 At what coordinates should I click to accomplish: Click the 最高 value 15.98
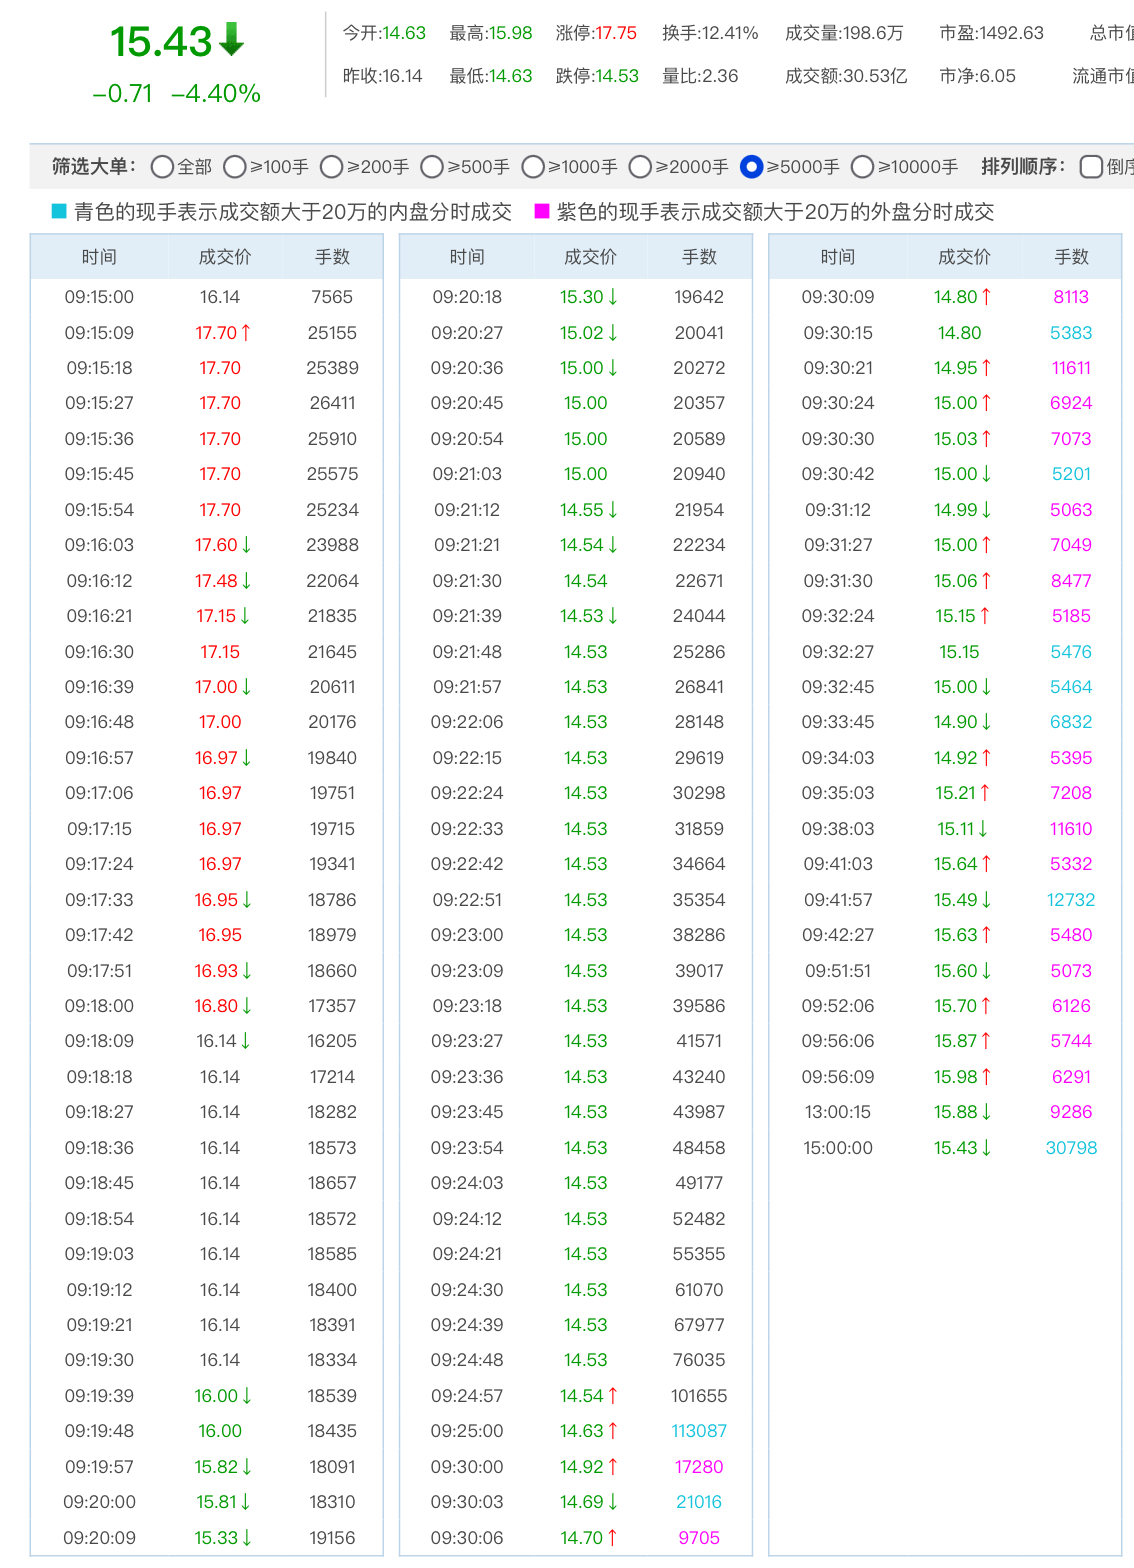[x=511, y=33]
